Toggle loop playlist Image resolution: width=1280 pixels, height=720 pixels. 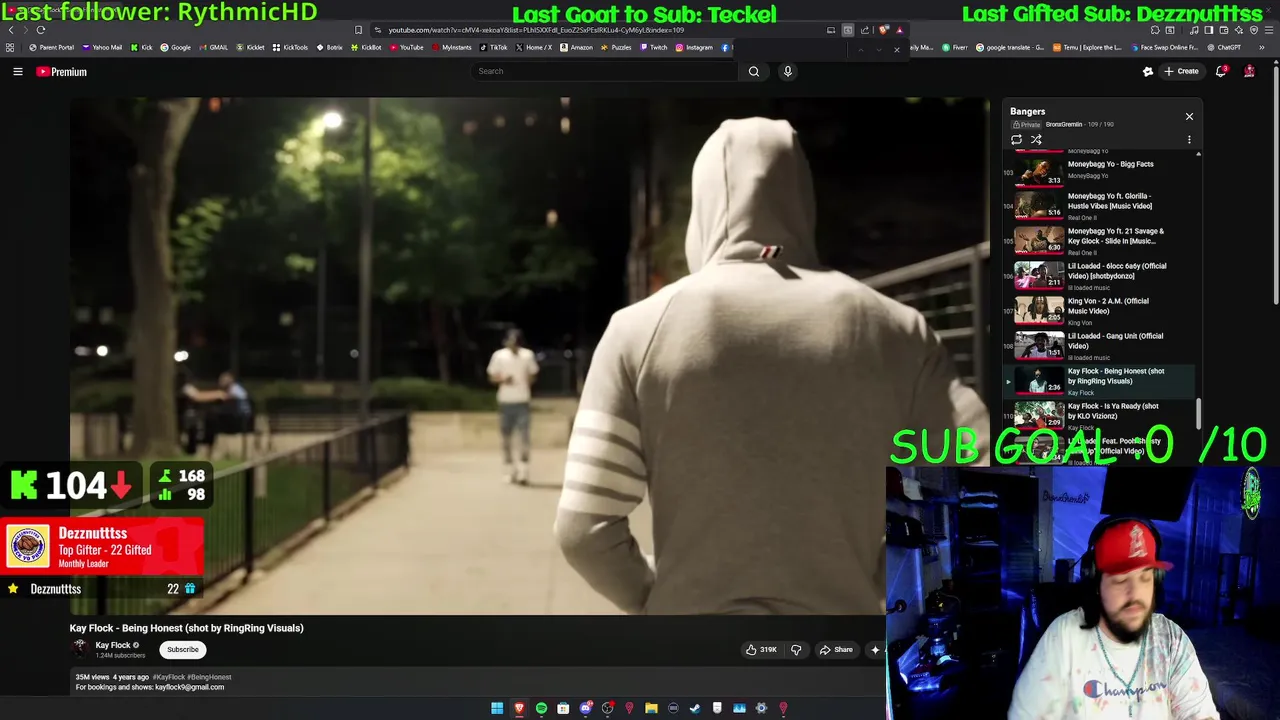pos(1017,140)
